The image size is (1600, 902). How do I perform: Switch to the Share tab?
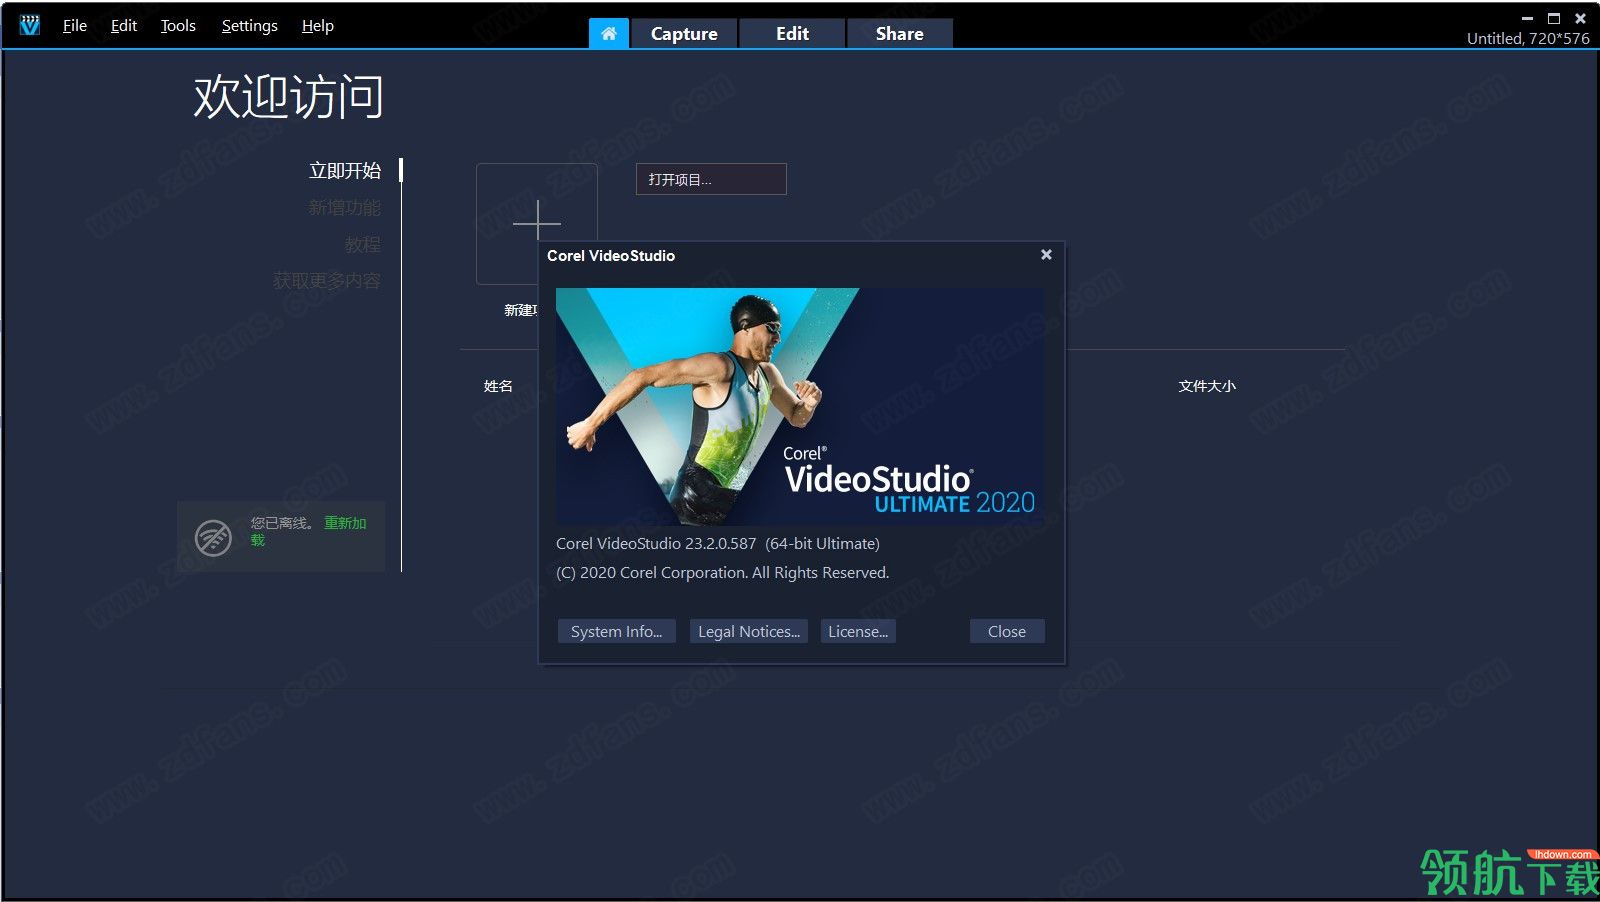pos(900,33)
